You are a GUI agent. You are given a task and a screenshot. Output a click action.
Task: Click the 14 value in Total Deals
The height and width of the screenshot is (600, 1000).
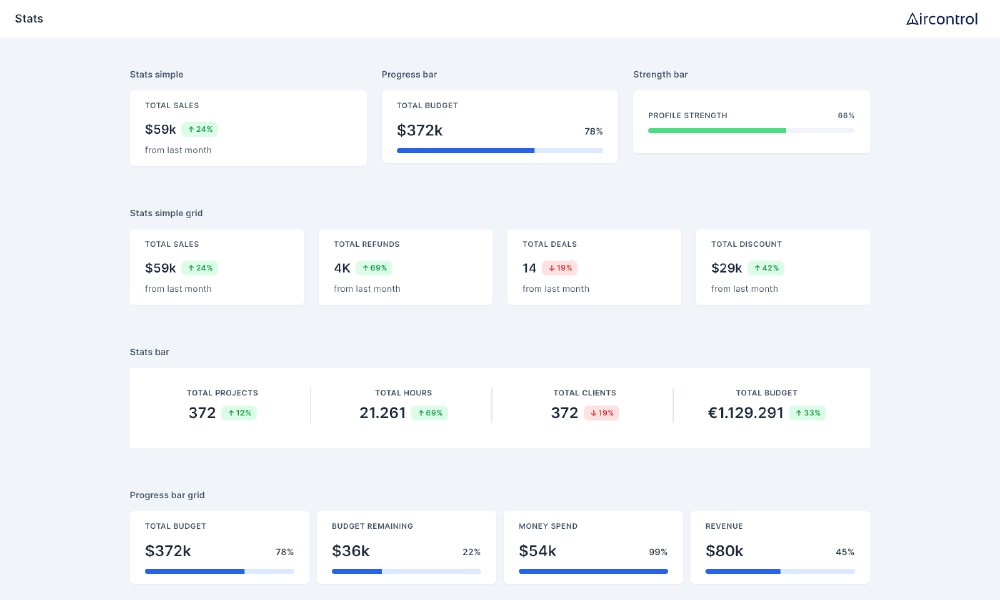(x=529, y=268)
